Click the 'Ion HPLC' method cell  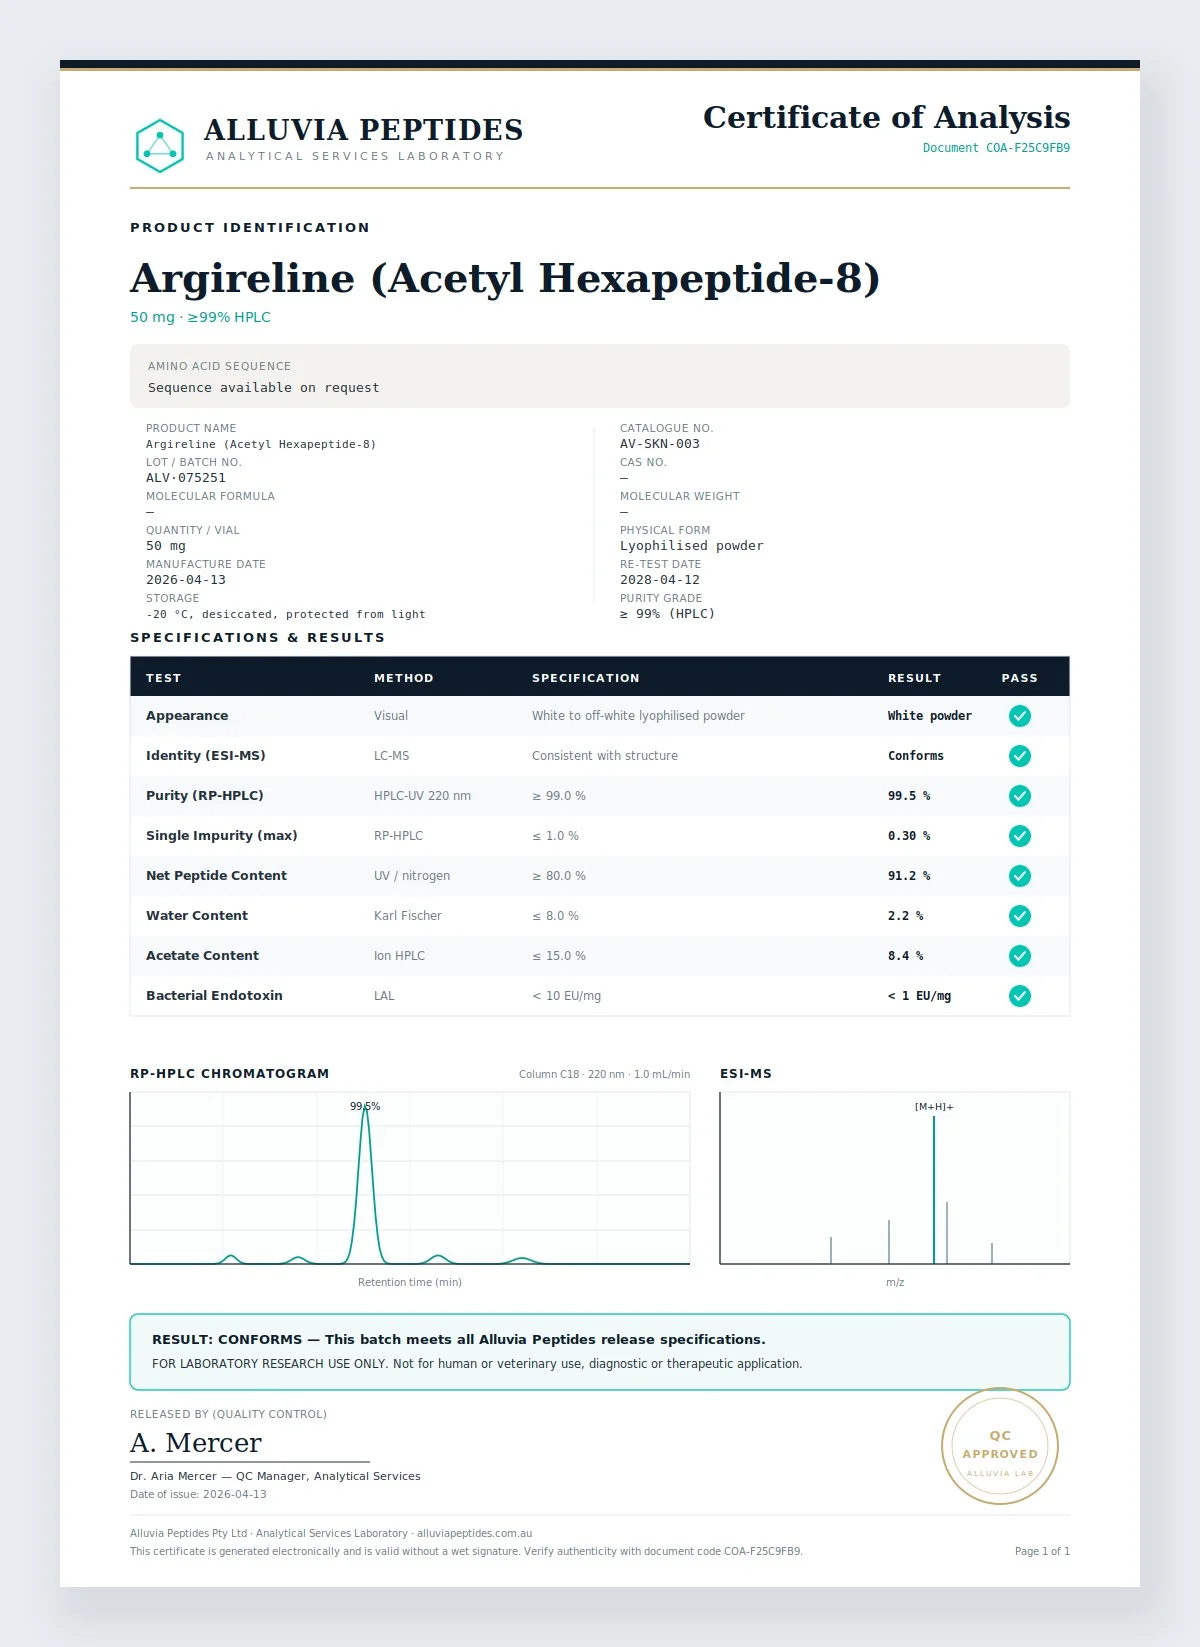click(x=399, y=956)
